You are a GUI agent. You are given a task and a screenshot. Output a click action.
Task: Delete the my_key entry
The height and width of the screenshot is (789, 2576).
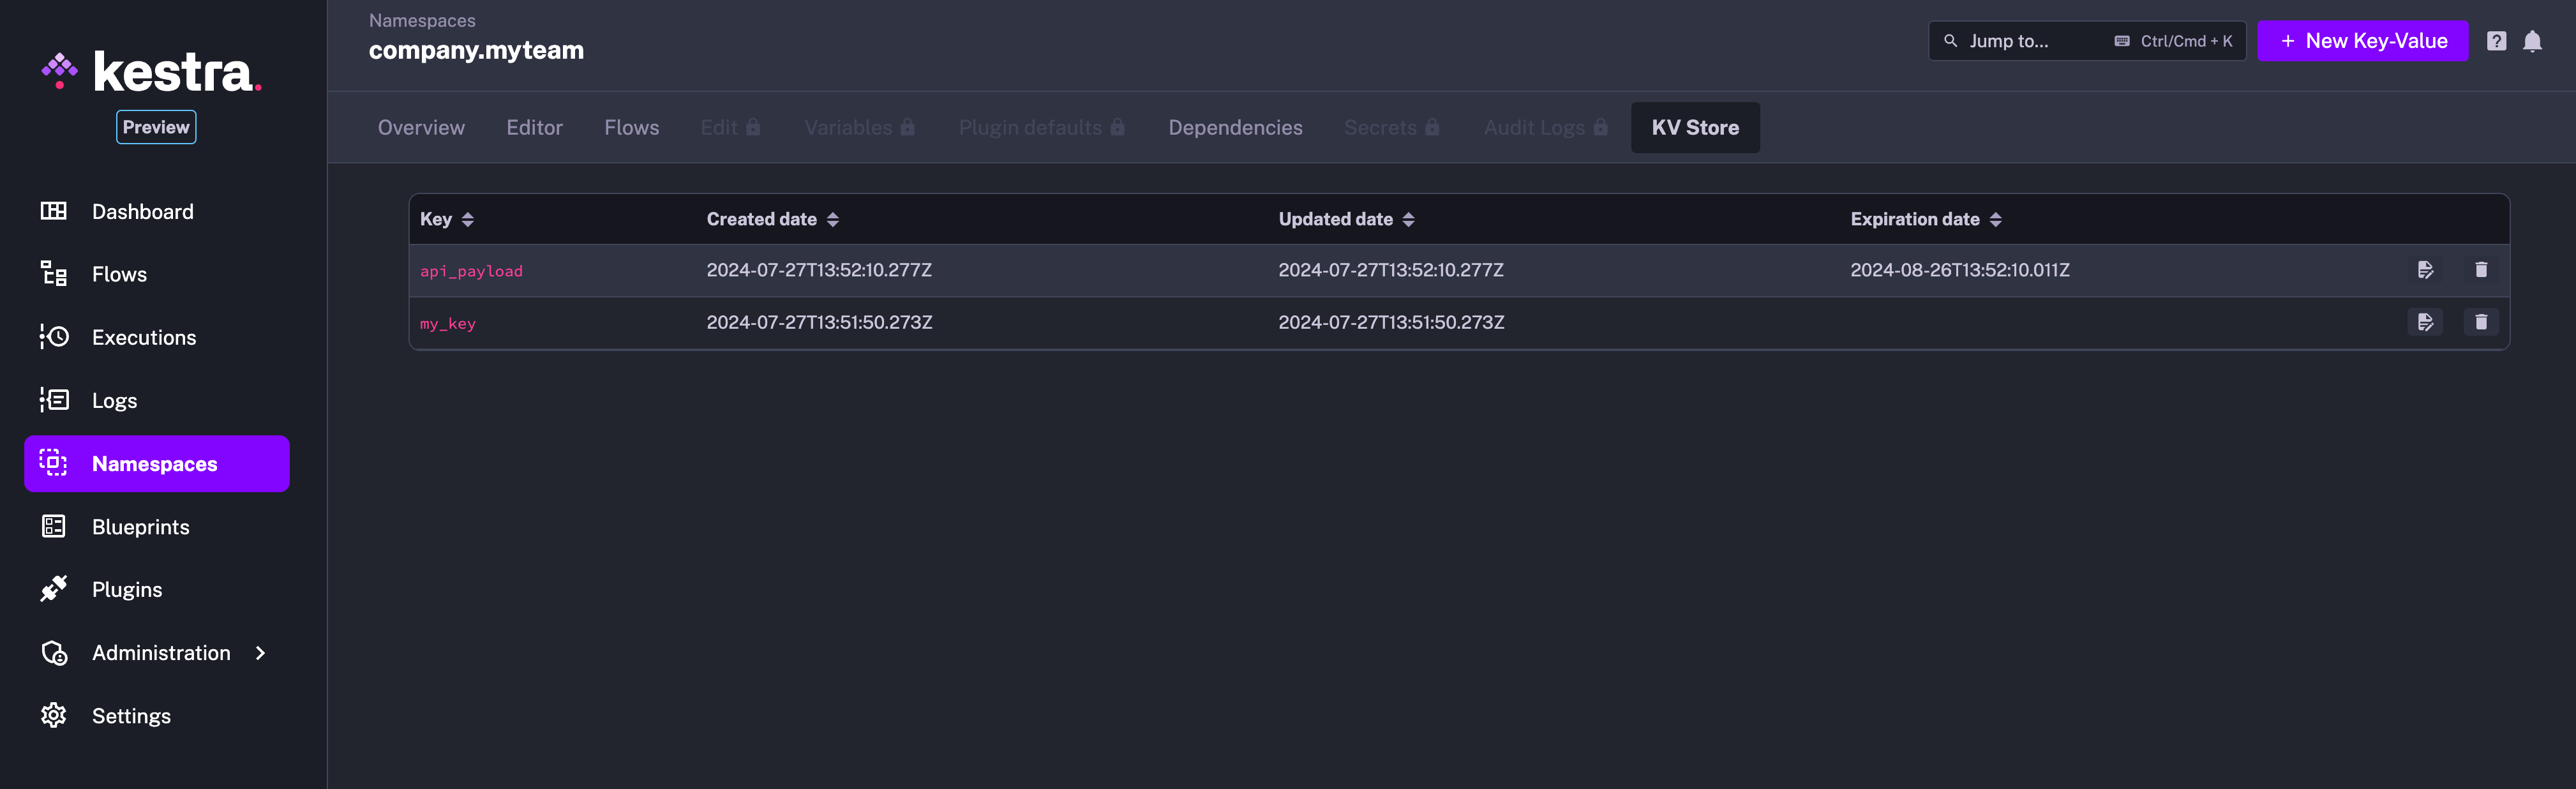2481,322
